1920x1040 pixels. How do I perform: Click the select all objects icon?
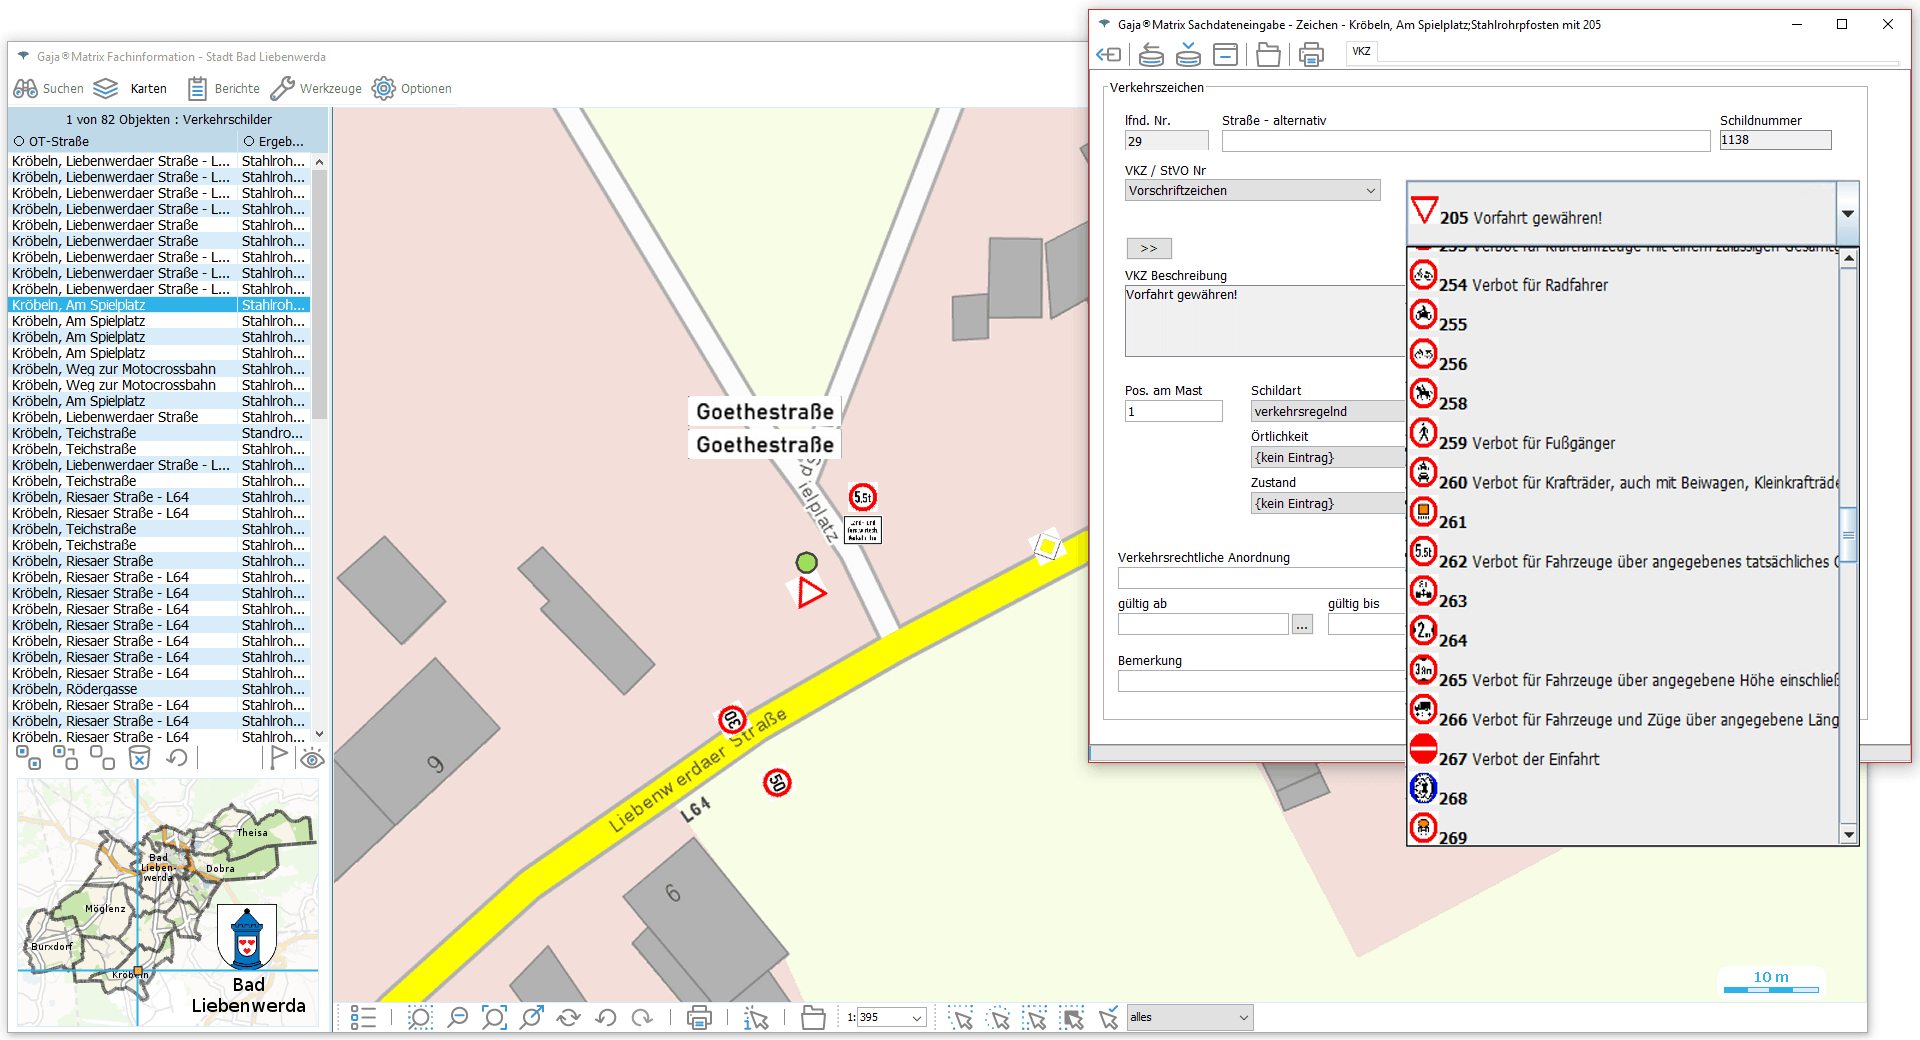[x=29, y=758]
